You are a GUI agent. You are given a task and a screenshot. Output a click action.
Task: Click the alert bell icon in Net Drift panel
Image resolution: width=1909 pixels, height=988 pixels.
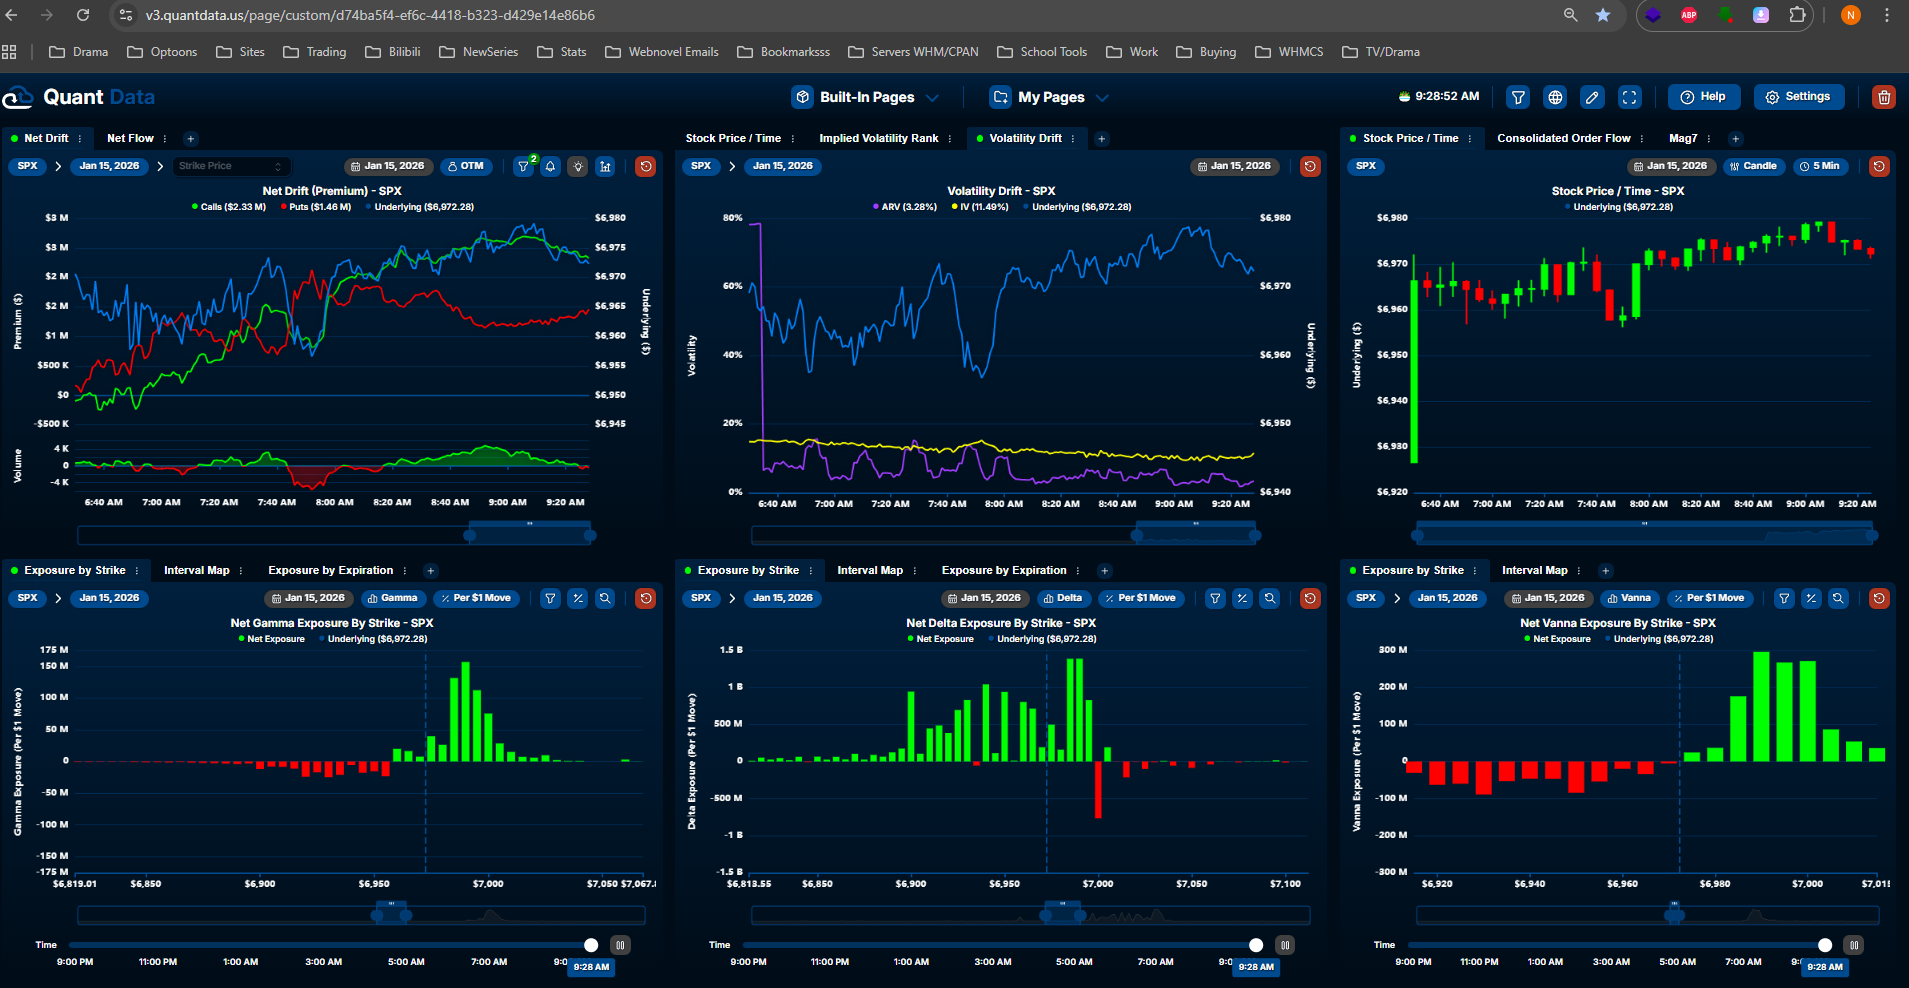point(551,167)
